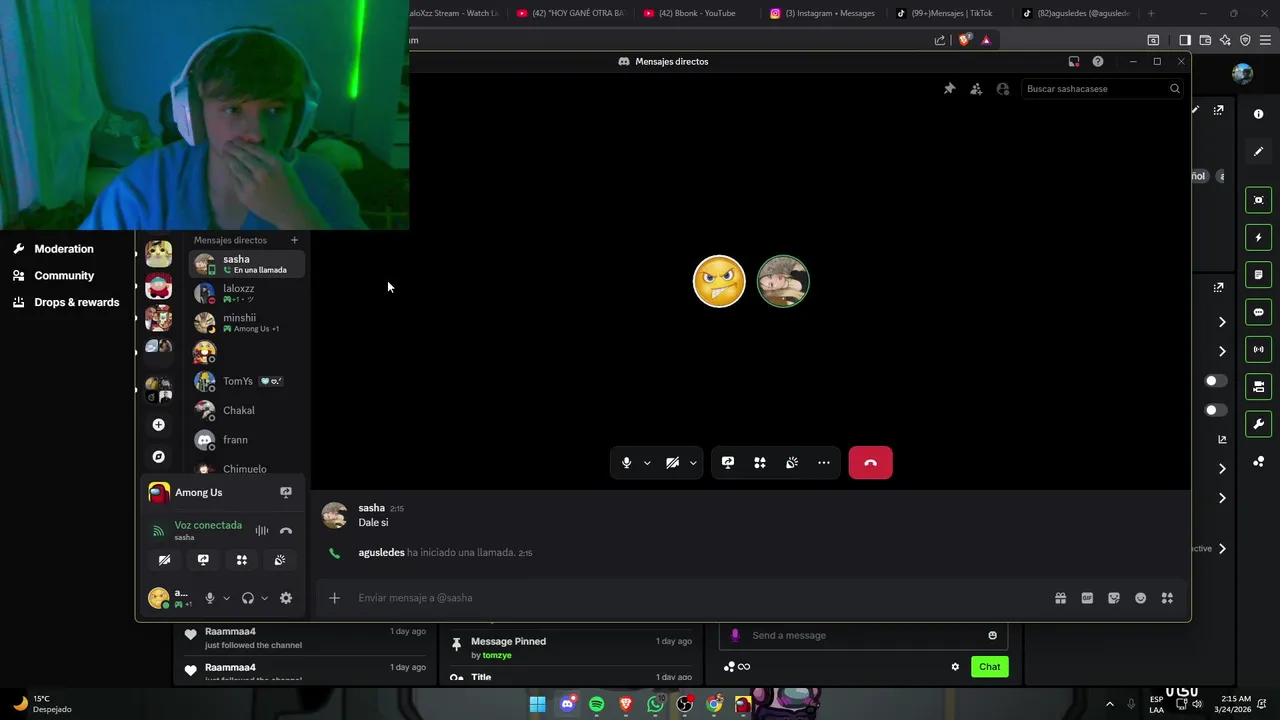Share your screen from the call controls
The height and width of the screenshot is (720, 1280).
(728, 463)
